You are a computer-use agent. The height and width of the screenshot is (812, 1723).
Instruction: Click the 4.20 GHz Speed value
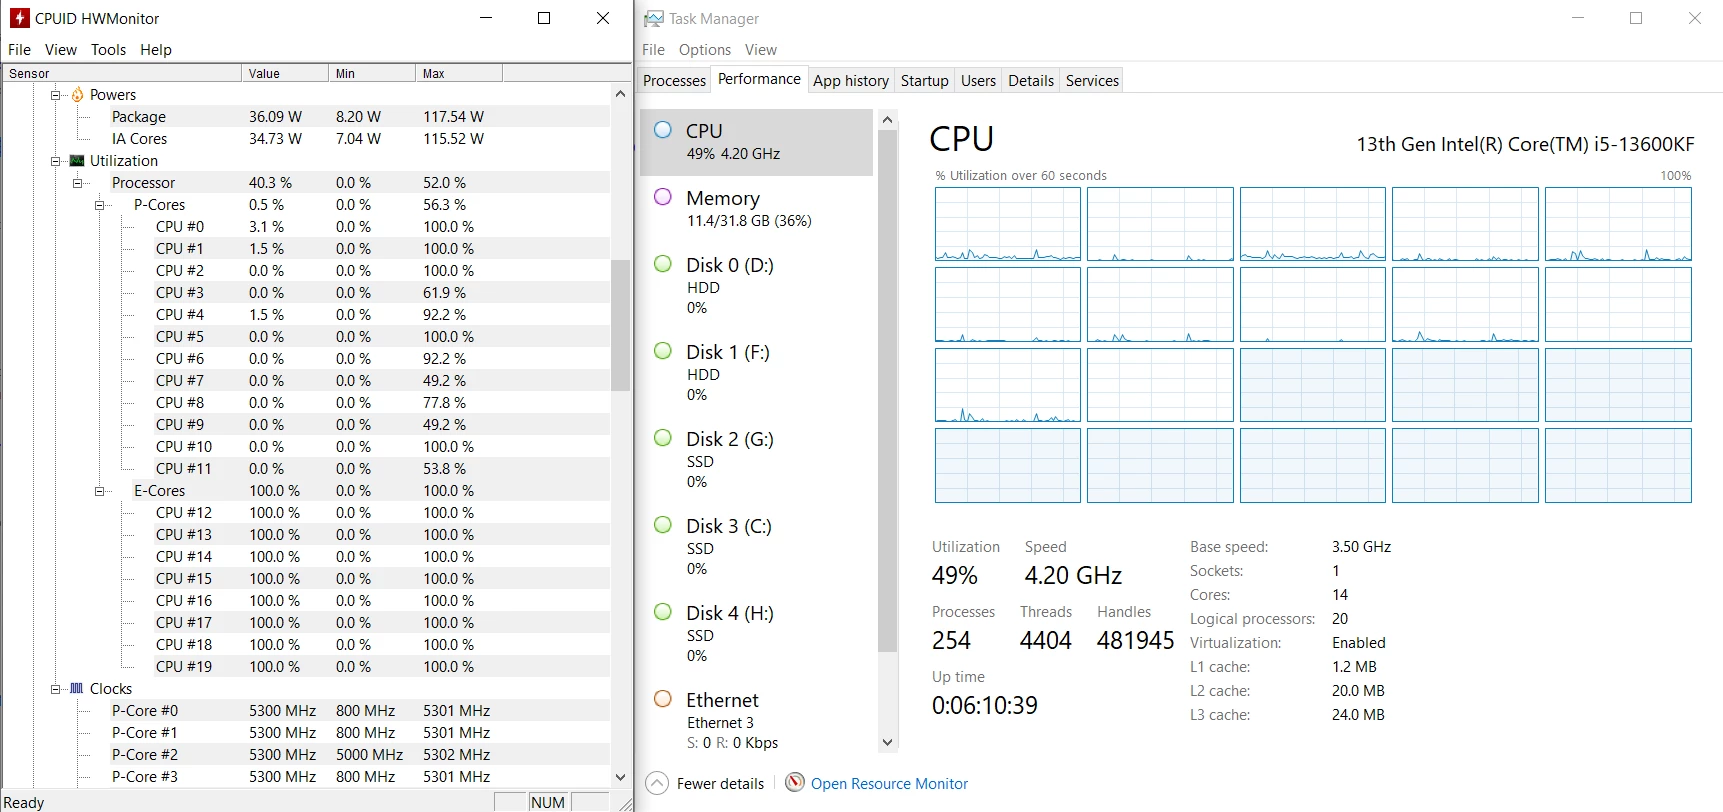click(1073, 575)
